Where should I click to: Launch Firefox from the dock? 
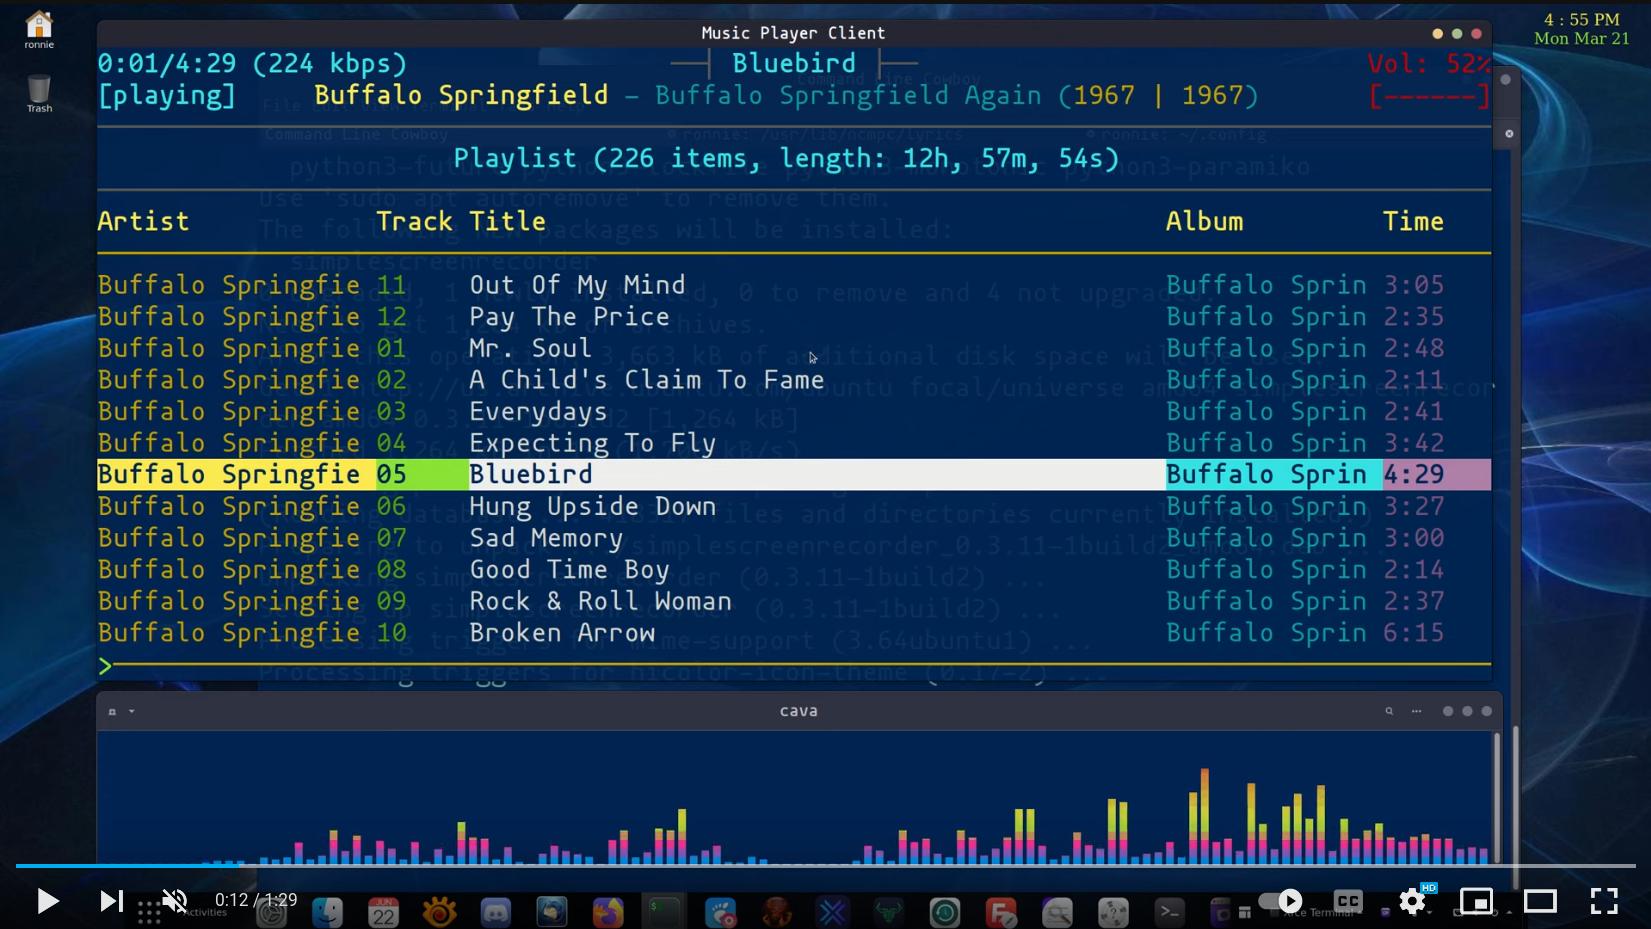608,912
